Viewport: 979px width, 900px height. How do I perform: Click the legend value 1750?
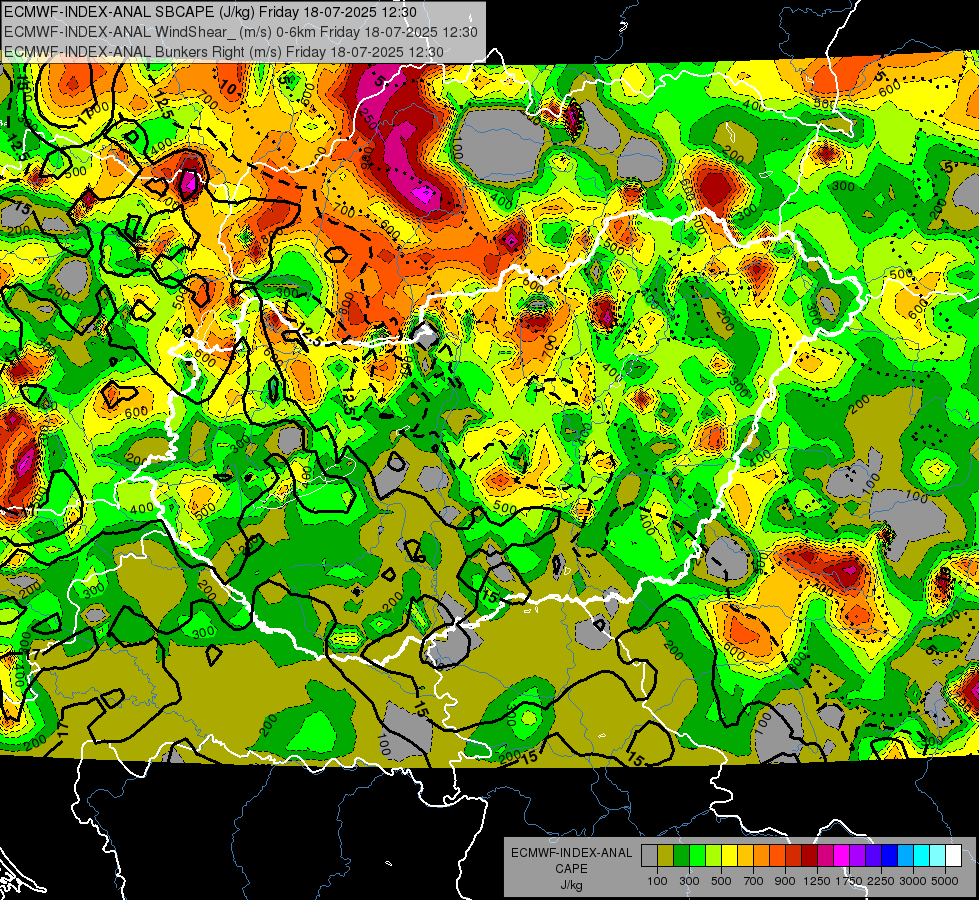coord(849,881)
